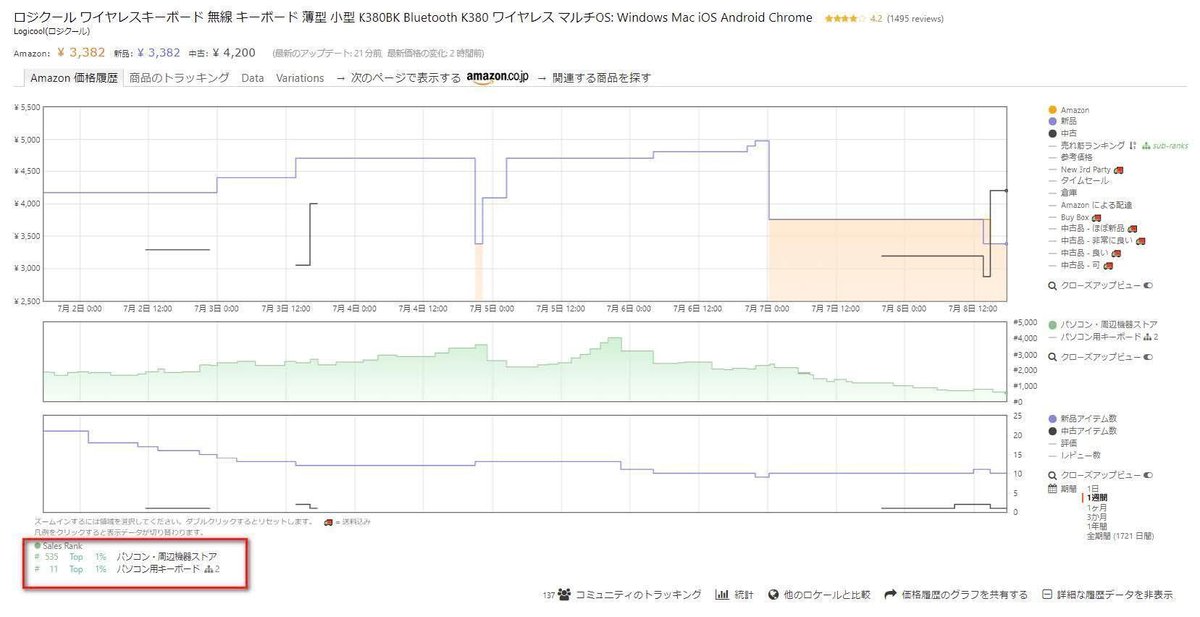Click the Logicool(ロジクール) brand link
Screen dimensions: 1200x617
tap(53, 32)
